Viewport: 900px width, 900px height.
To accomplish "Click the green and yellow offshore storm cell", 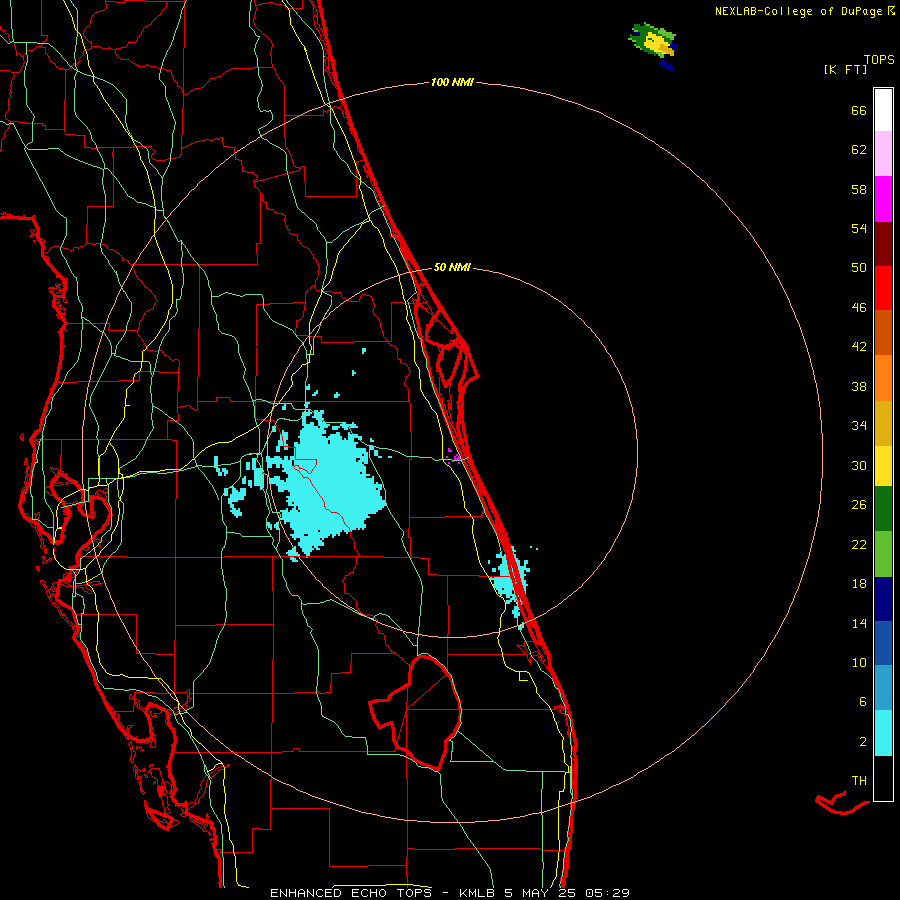I will click(x=654, y=43).
